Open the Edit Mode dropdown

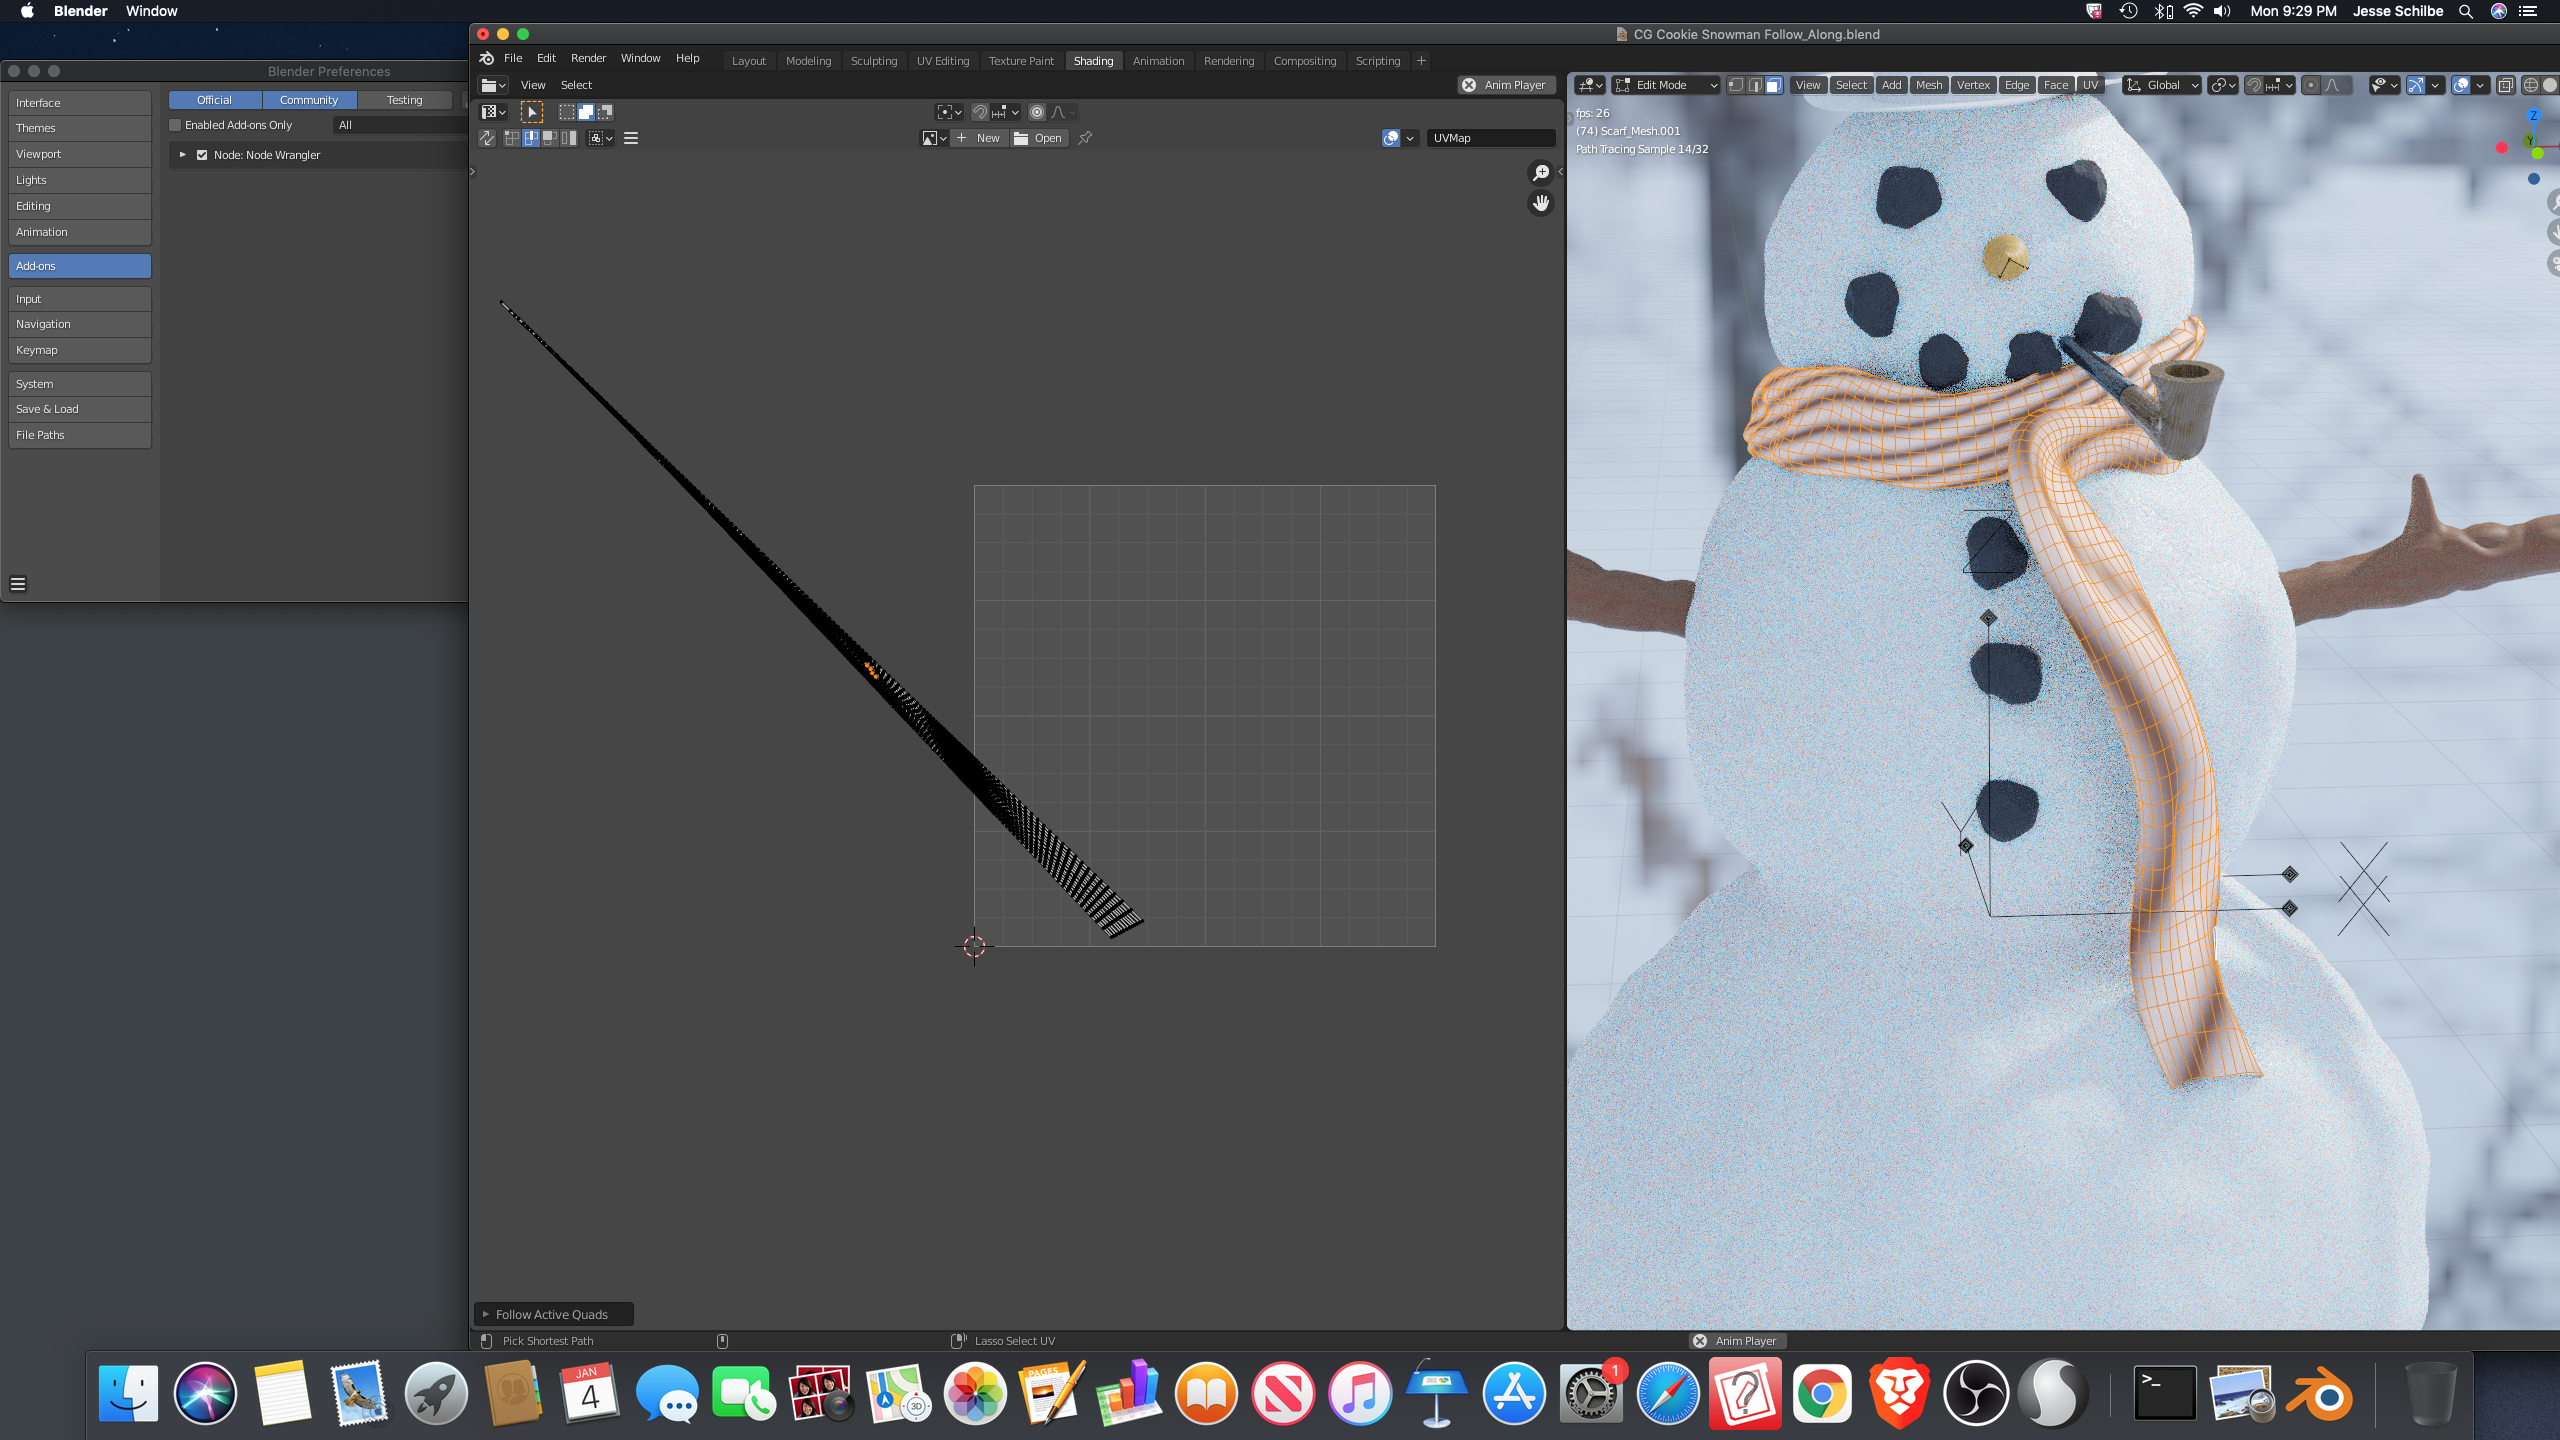click(1665, 85)
